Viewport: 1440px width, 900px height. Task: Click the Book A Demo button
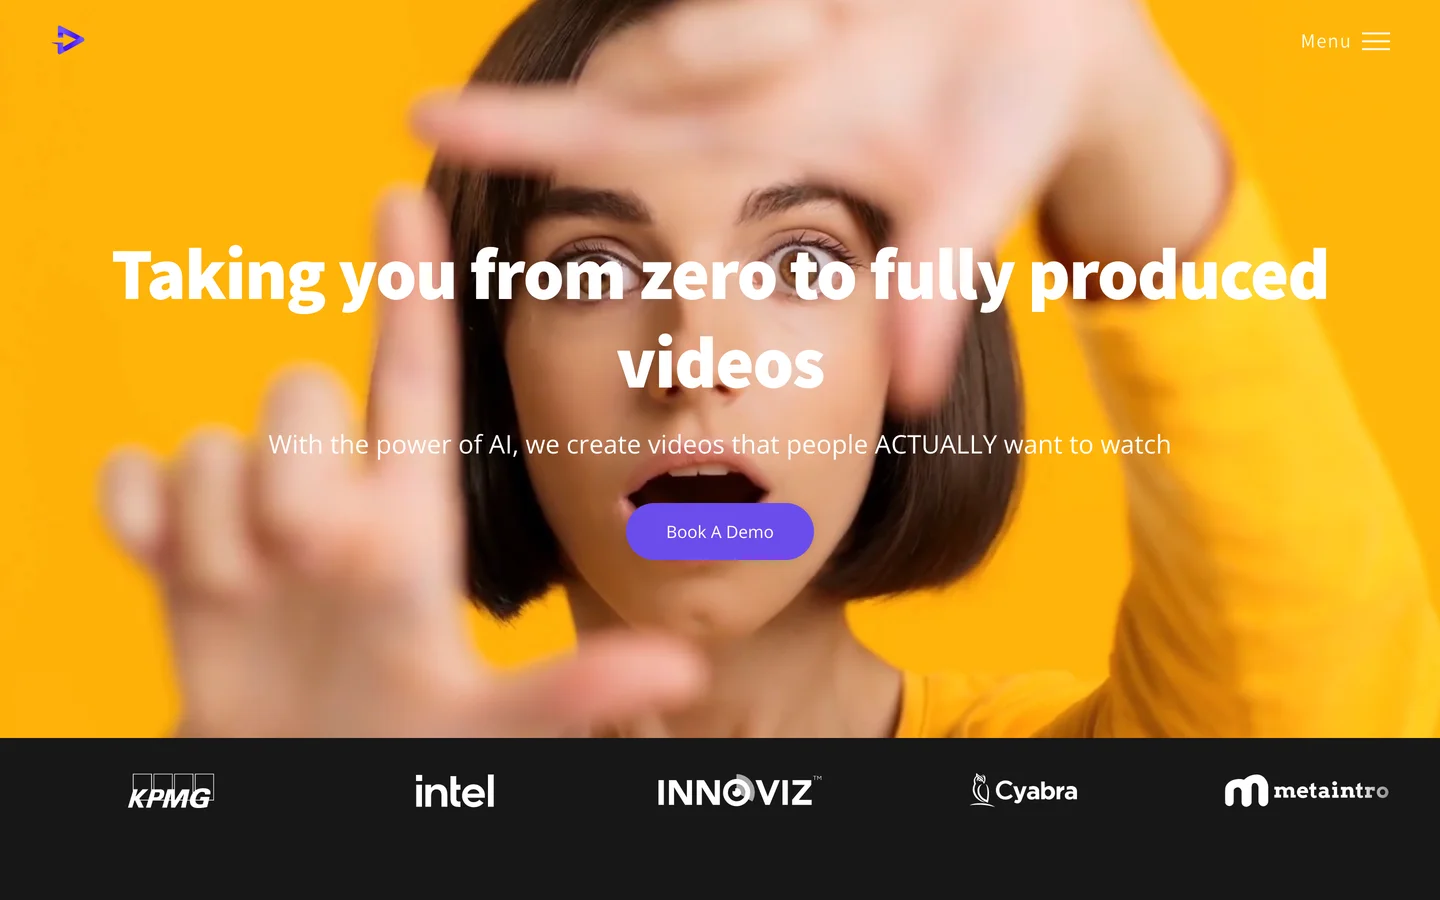720,532
